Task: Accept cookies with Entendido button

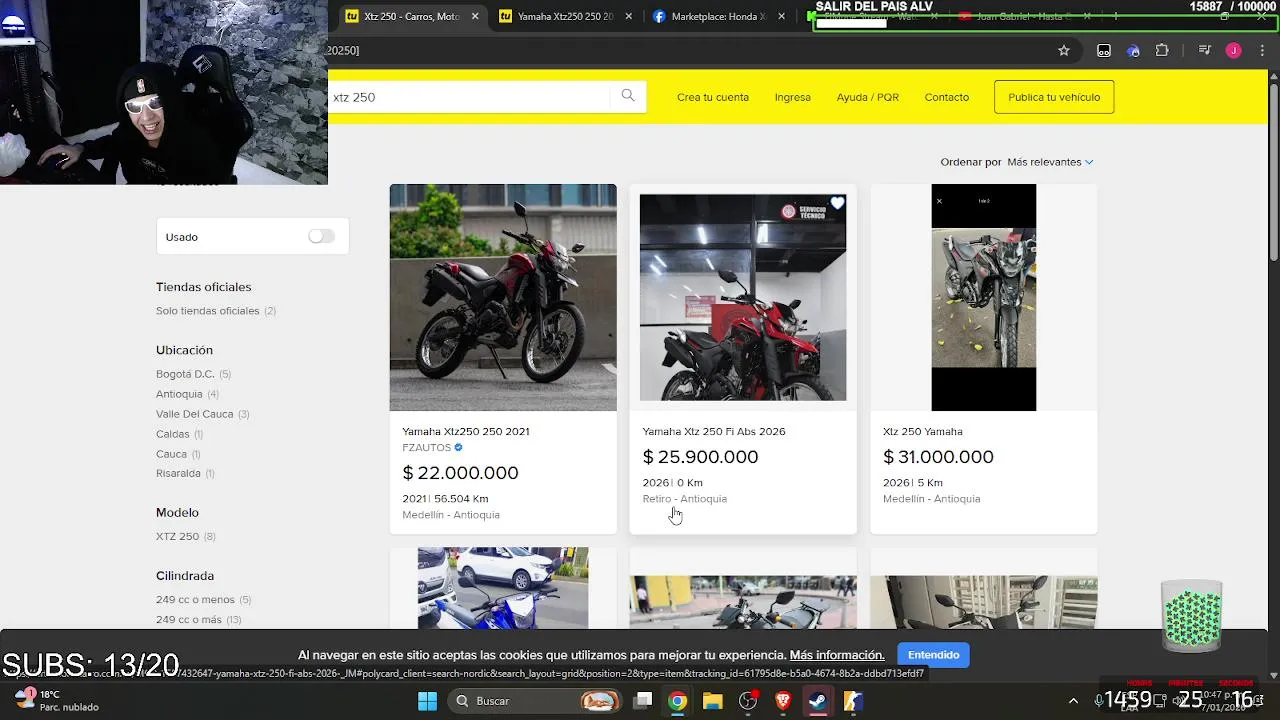Action: (x=933, y=655)
